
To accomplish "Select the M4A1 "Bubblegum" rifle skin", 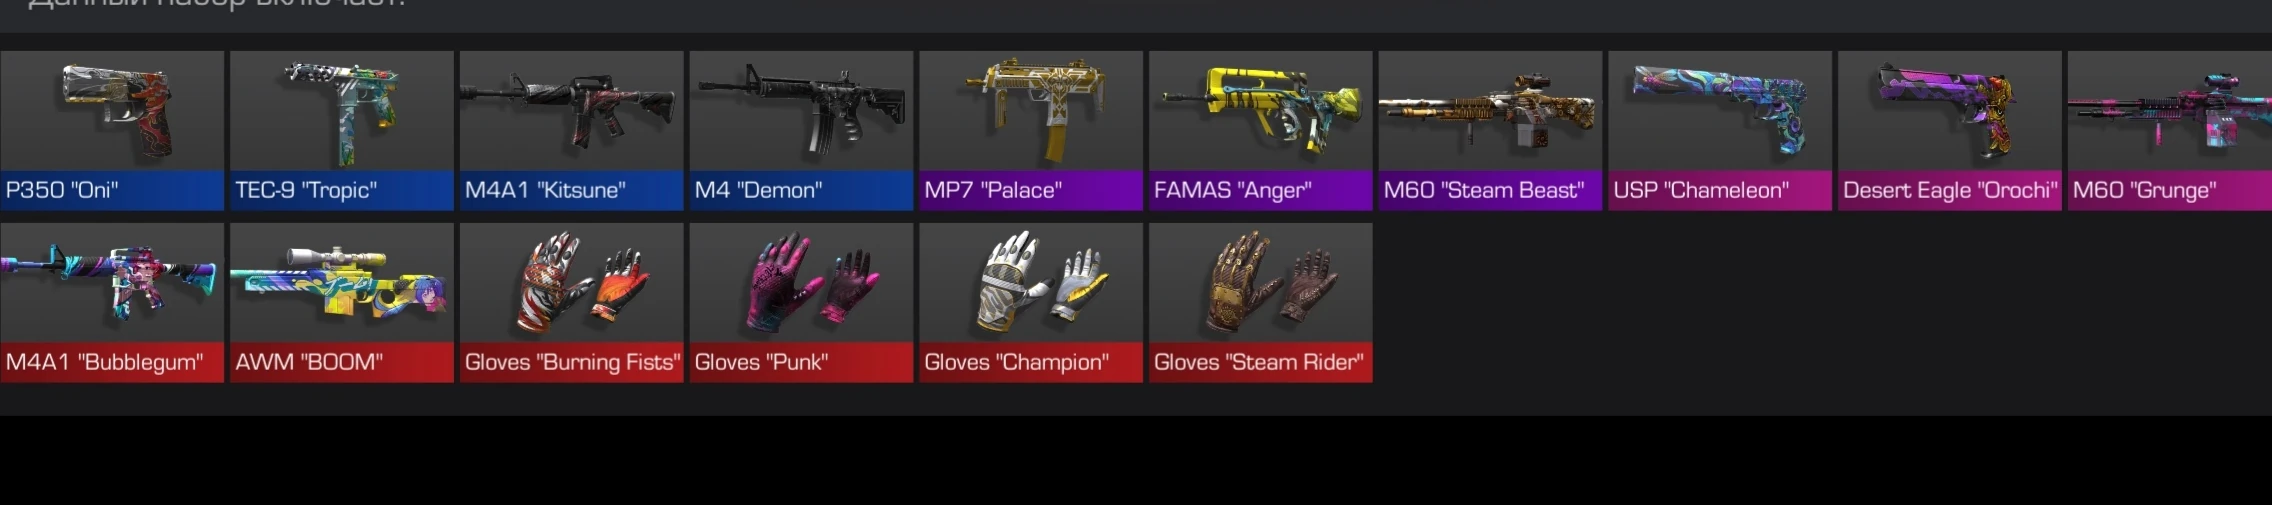I will pyautogui.click(x=112, y=302).
